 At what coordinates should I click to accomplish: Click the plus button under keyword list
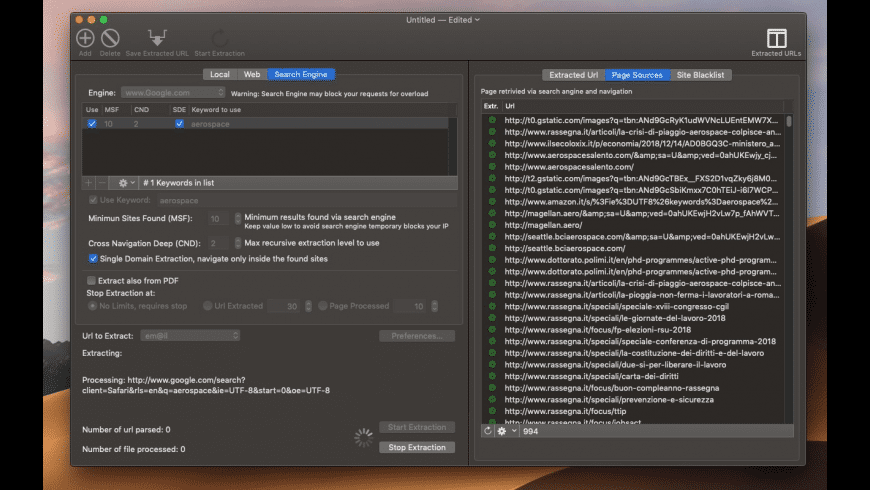point(88,183)
